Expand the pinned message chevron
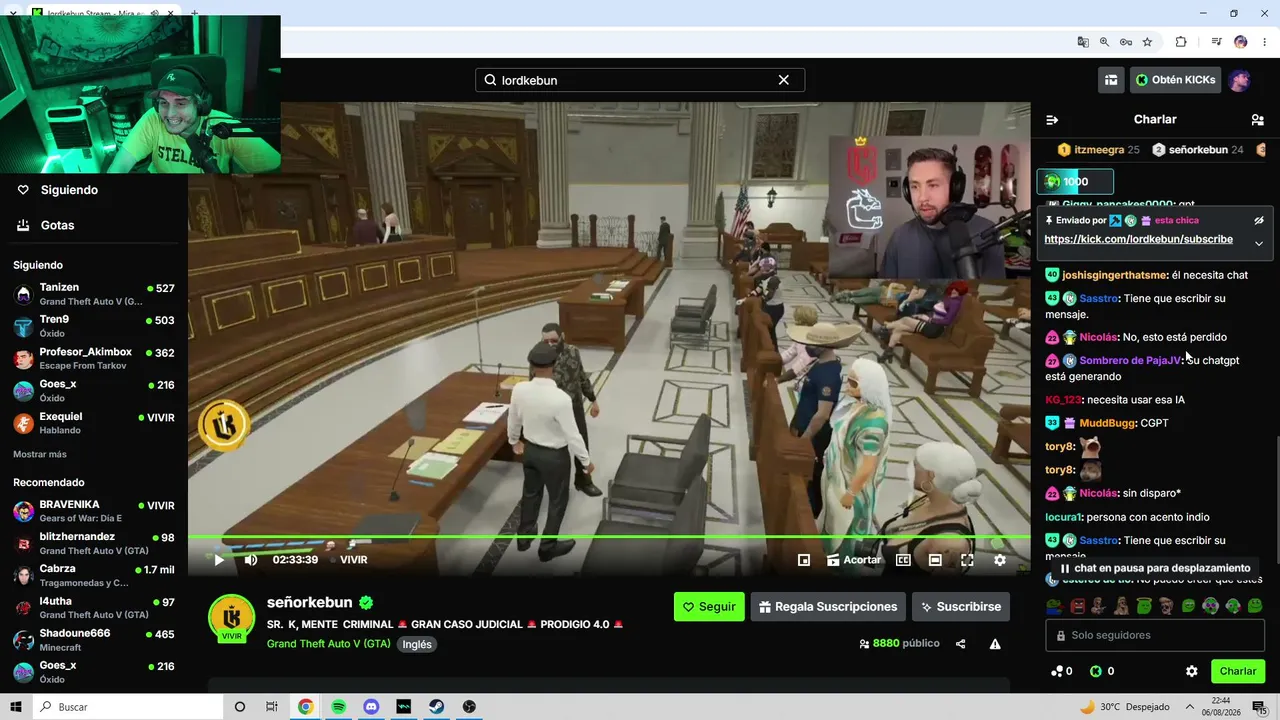 [x=1259, y=243]
